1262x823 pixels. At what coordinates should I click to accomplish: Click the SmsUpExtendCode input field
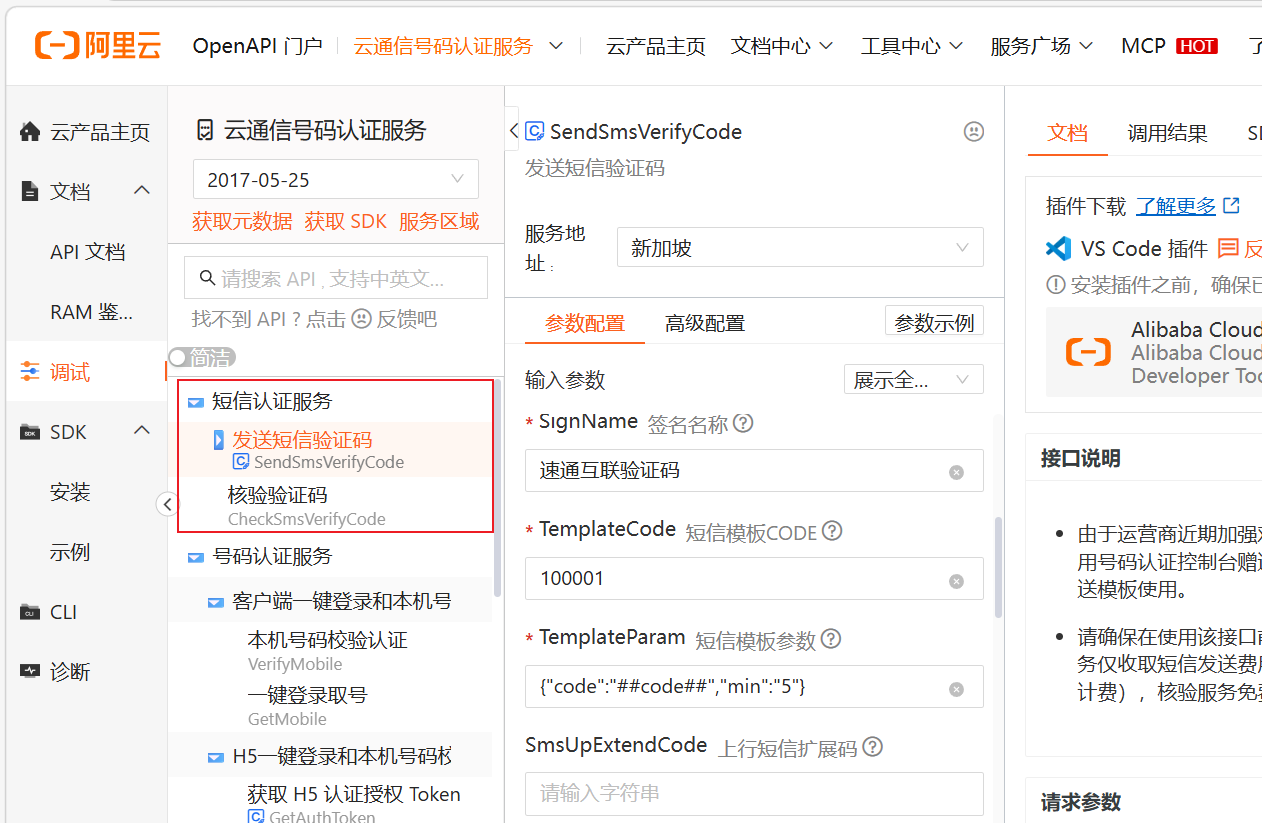(x=754, y=793)
